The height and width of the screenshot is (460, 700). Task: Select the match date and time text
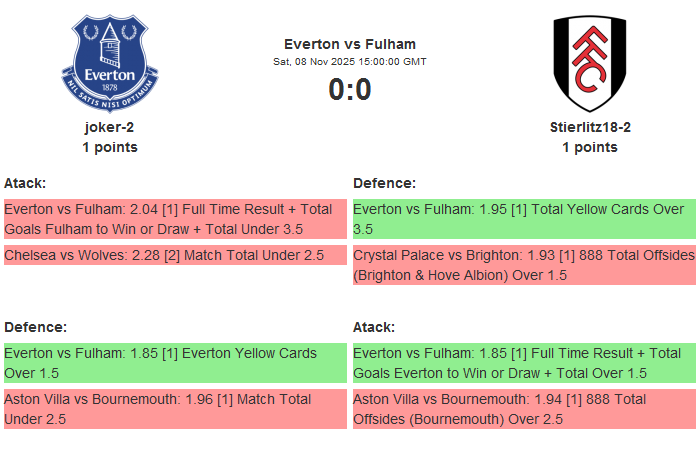click(x=350, y=62)
